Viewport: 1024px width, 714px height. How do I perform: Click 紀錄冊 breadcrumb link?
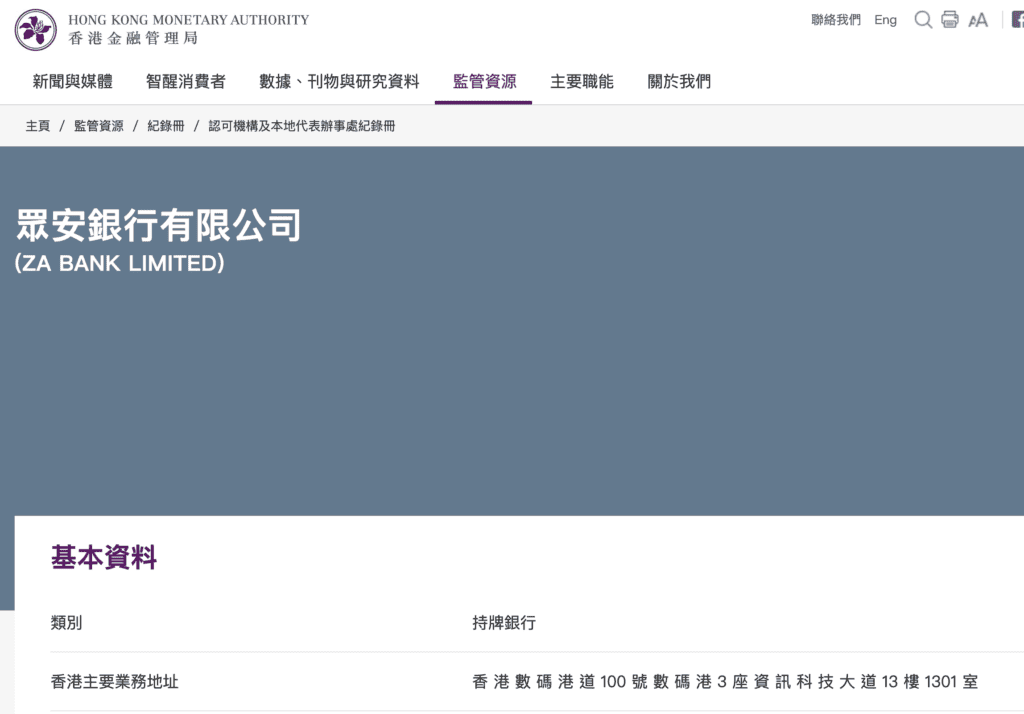tap(166, 126)
